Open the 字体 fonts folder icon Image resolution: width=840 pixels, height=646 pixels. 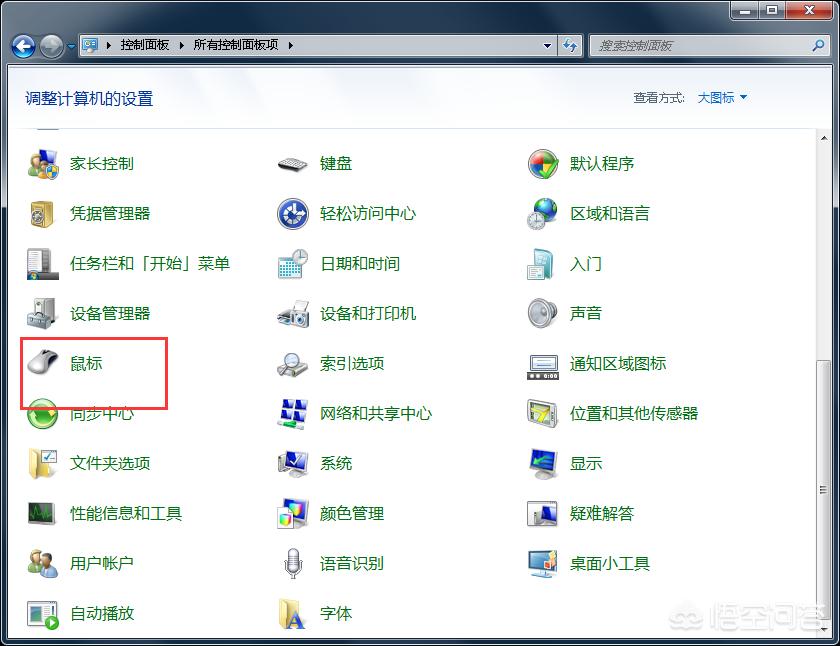[x=292, y=614]
